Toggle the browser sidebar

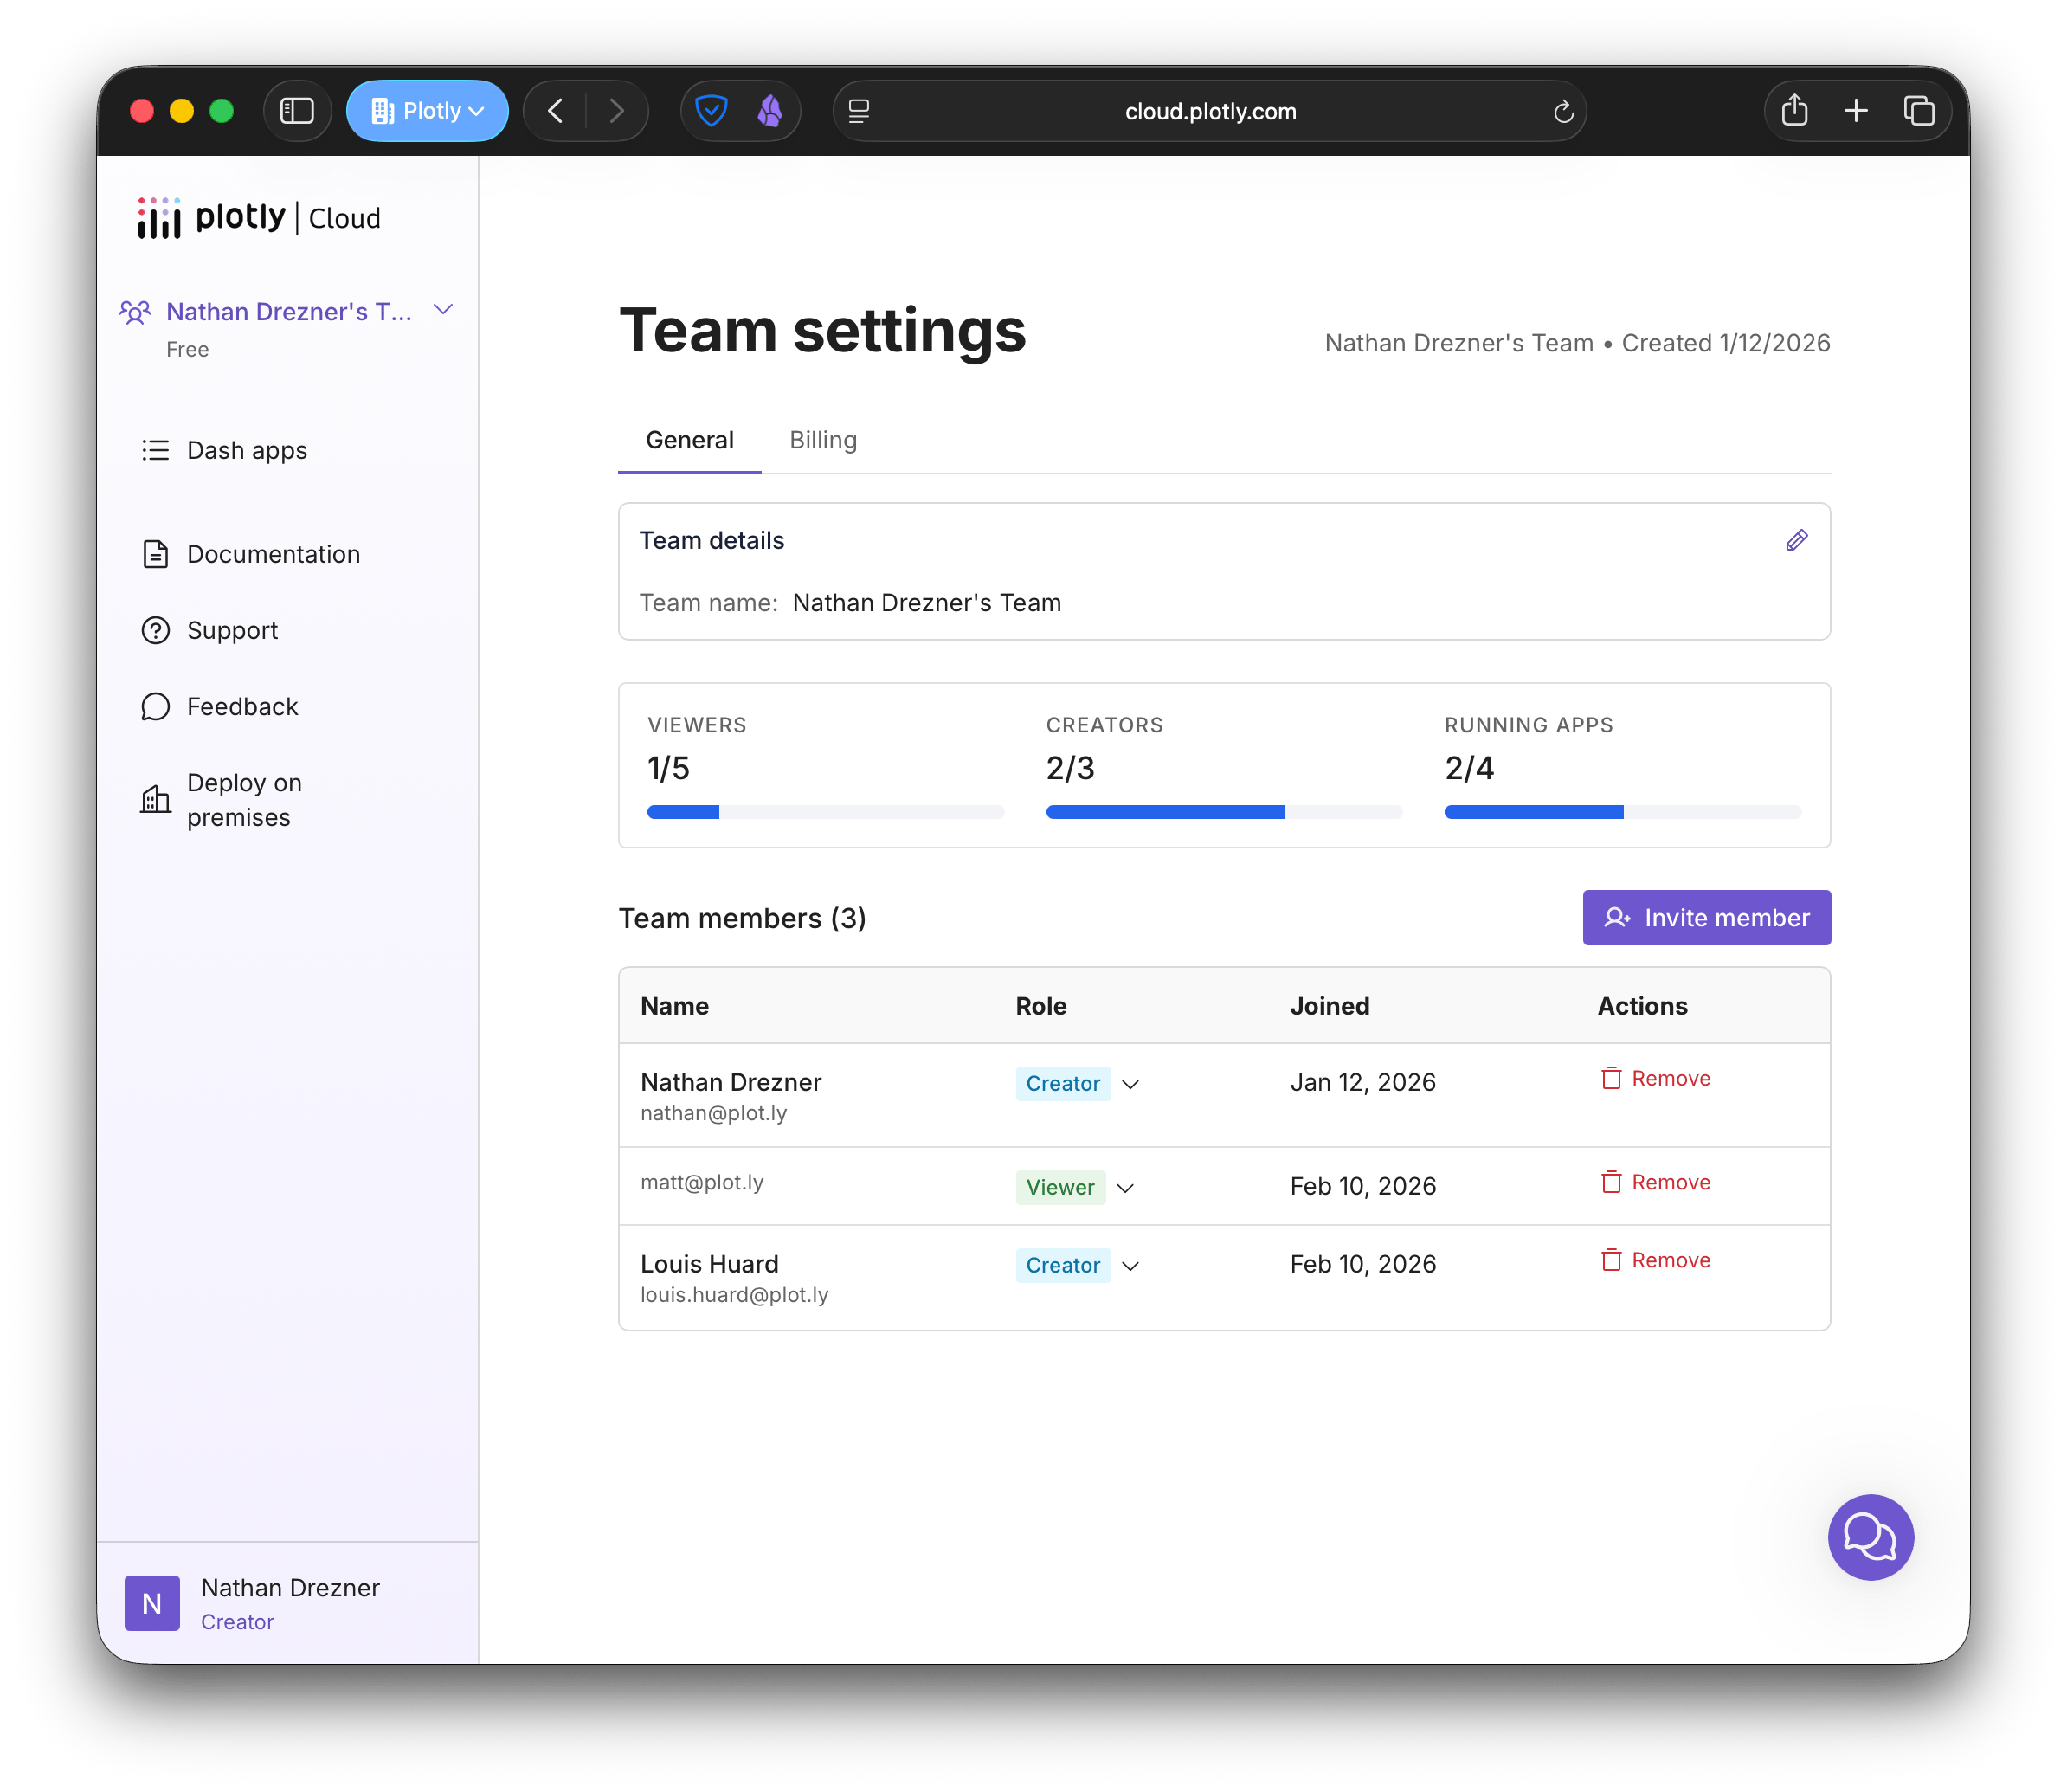click(x=297, y=111)
